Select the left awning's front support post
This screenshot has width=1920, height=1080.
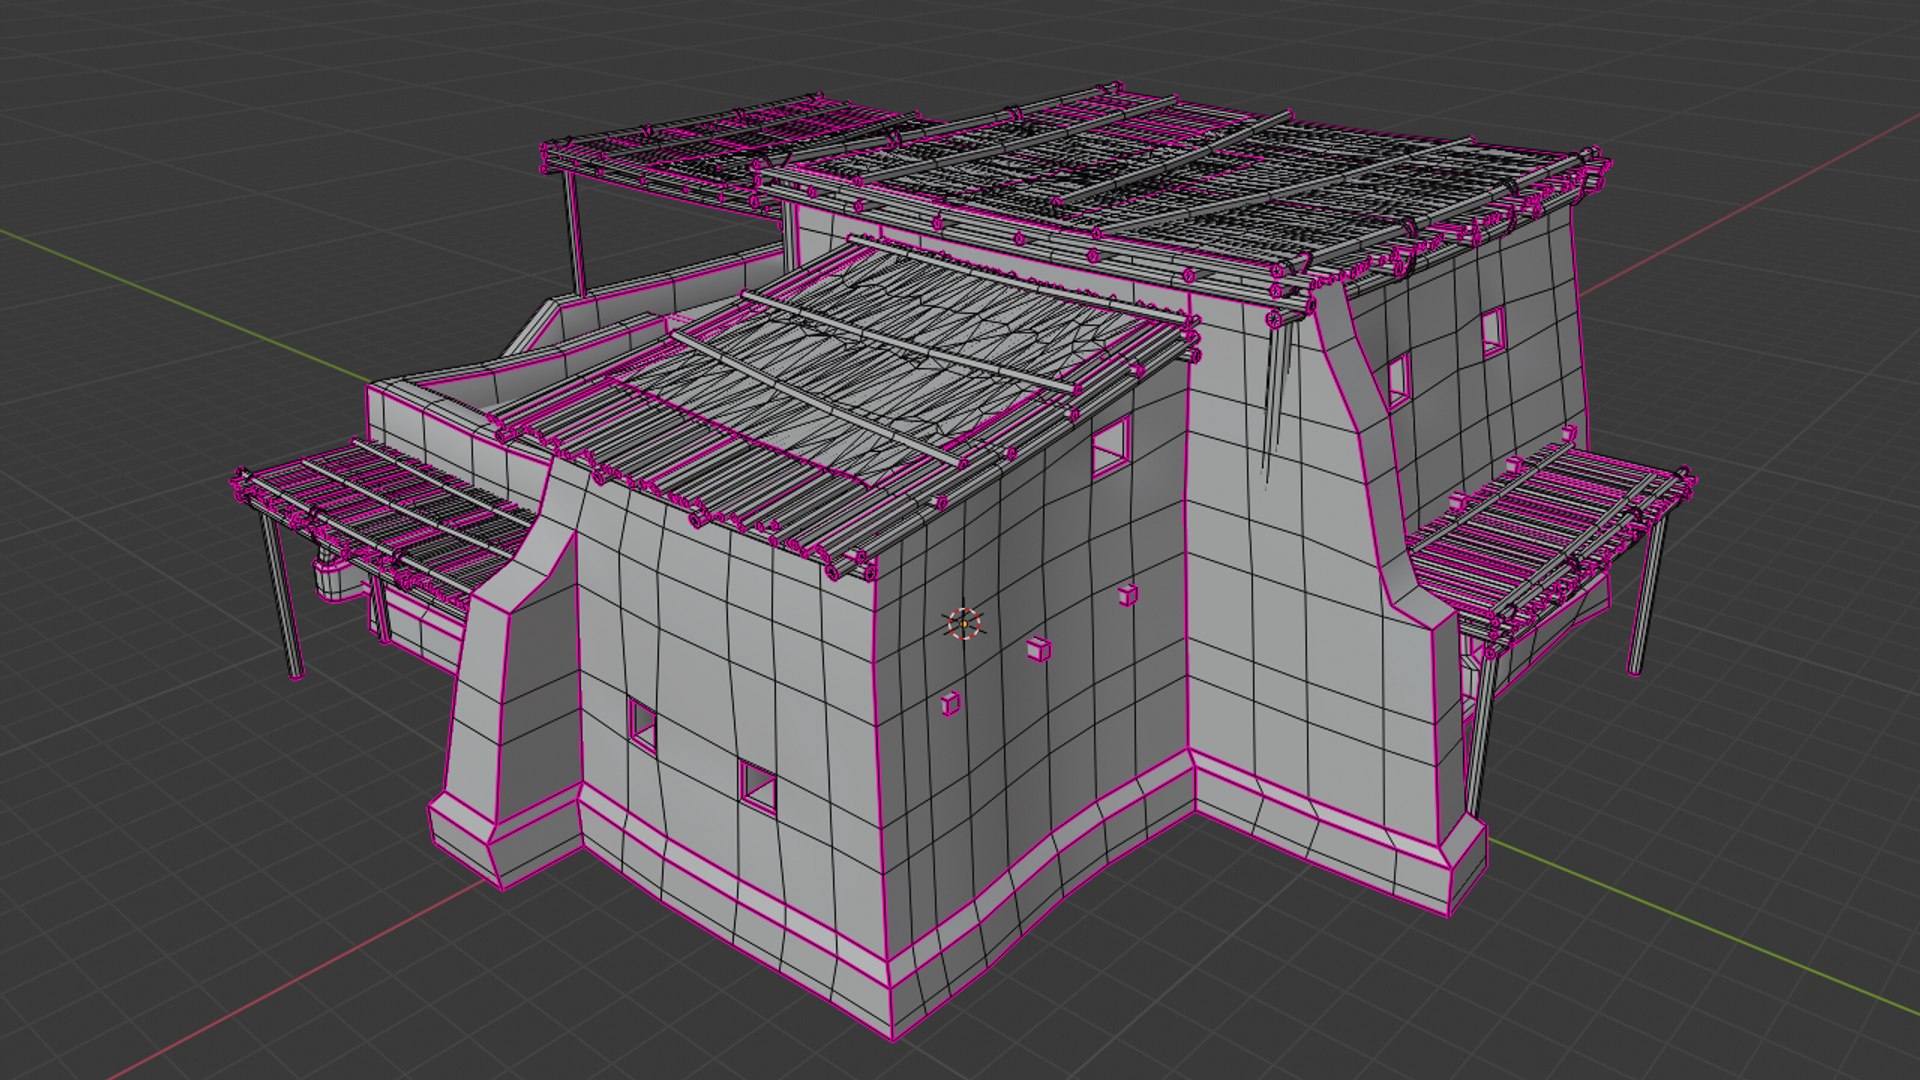[x=281, y=597]
